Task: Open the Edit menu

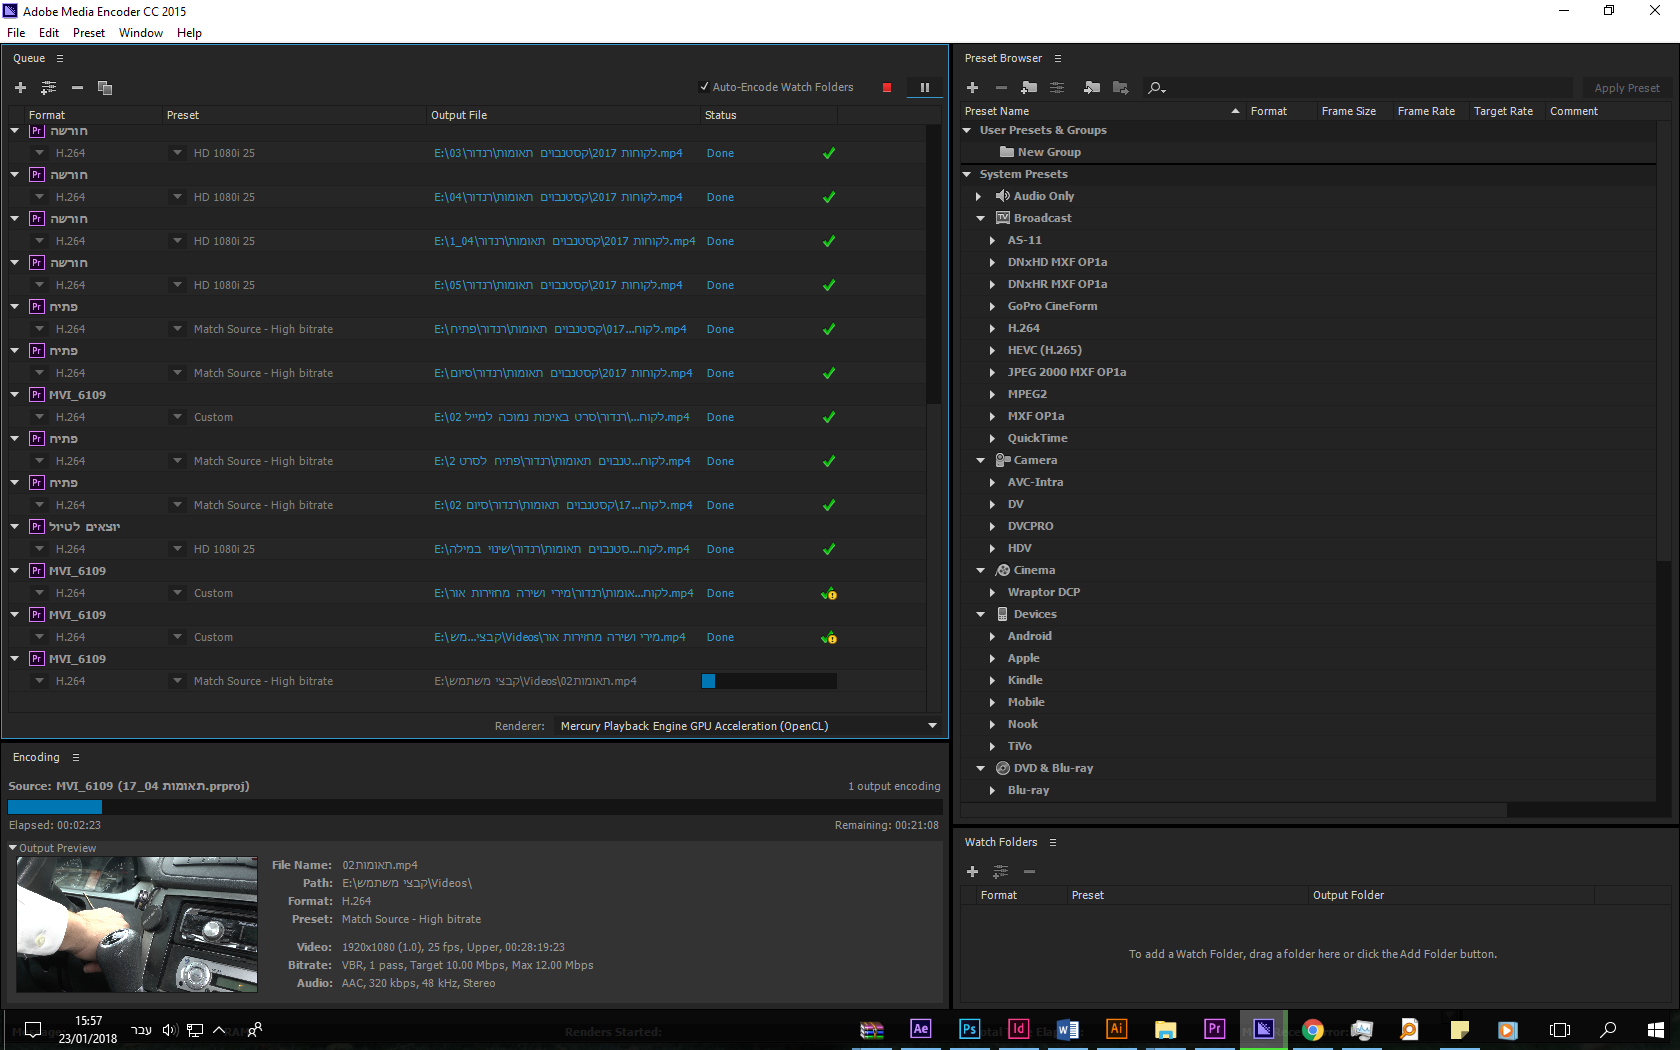Action: 49,33
